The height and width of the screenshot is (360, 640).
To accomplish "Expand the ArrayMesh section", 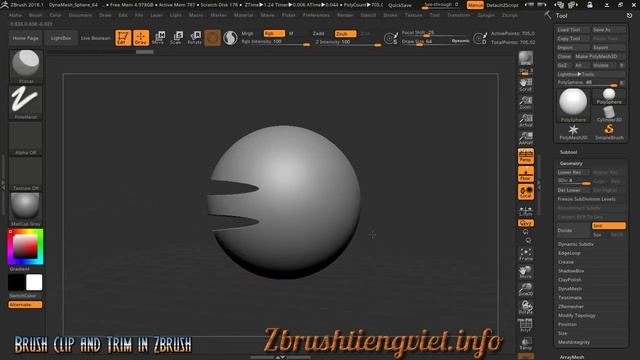I will (x=572, y=357).
